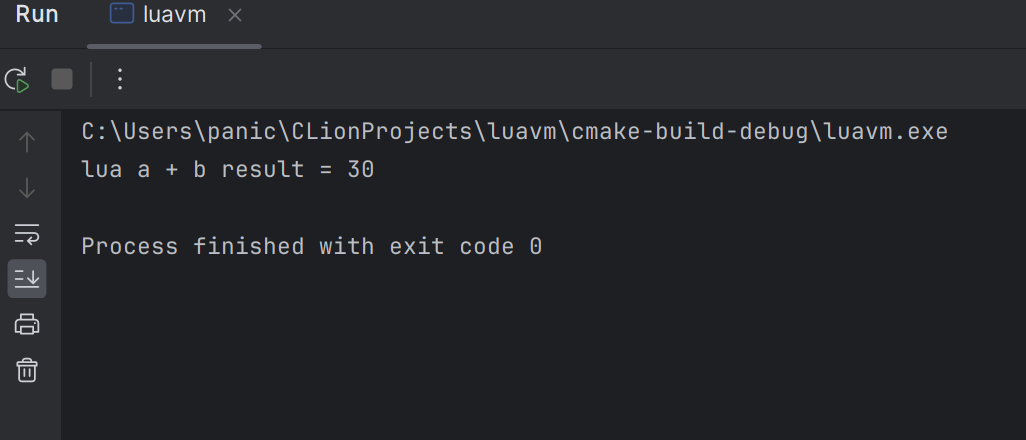Toggle scroll to end of output
The height and width of the screenshot is (440, 1026).
pos(27,279)
